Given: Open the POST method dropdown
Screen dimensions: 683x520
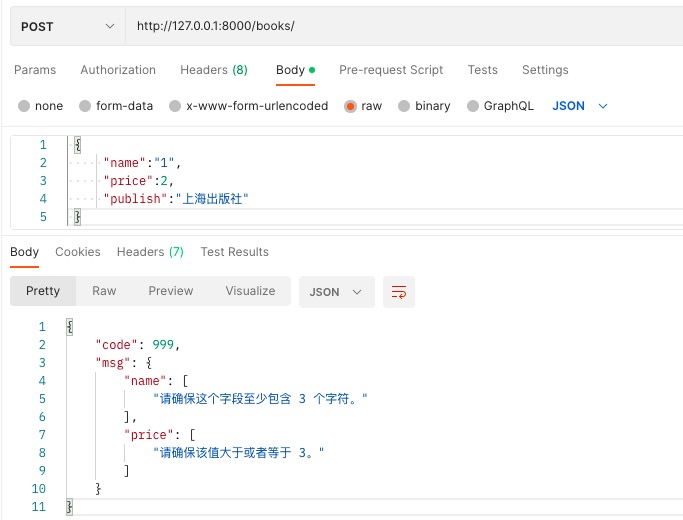Looking at the screenshot, I should (68, 26).
